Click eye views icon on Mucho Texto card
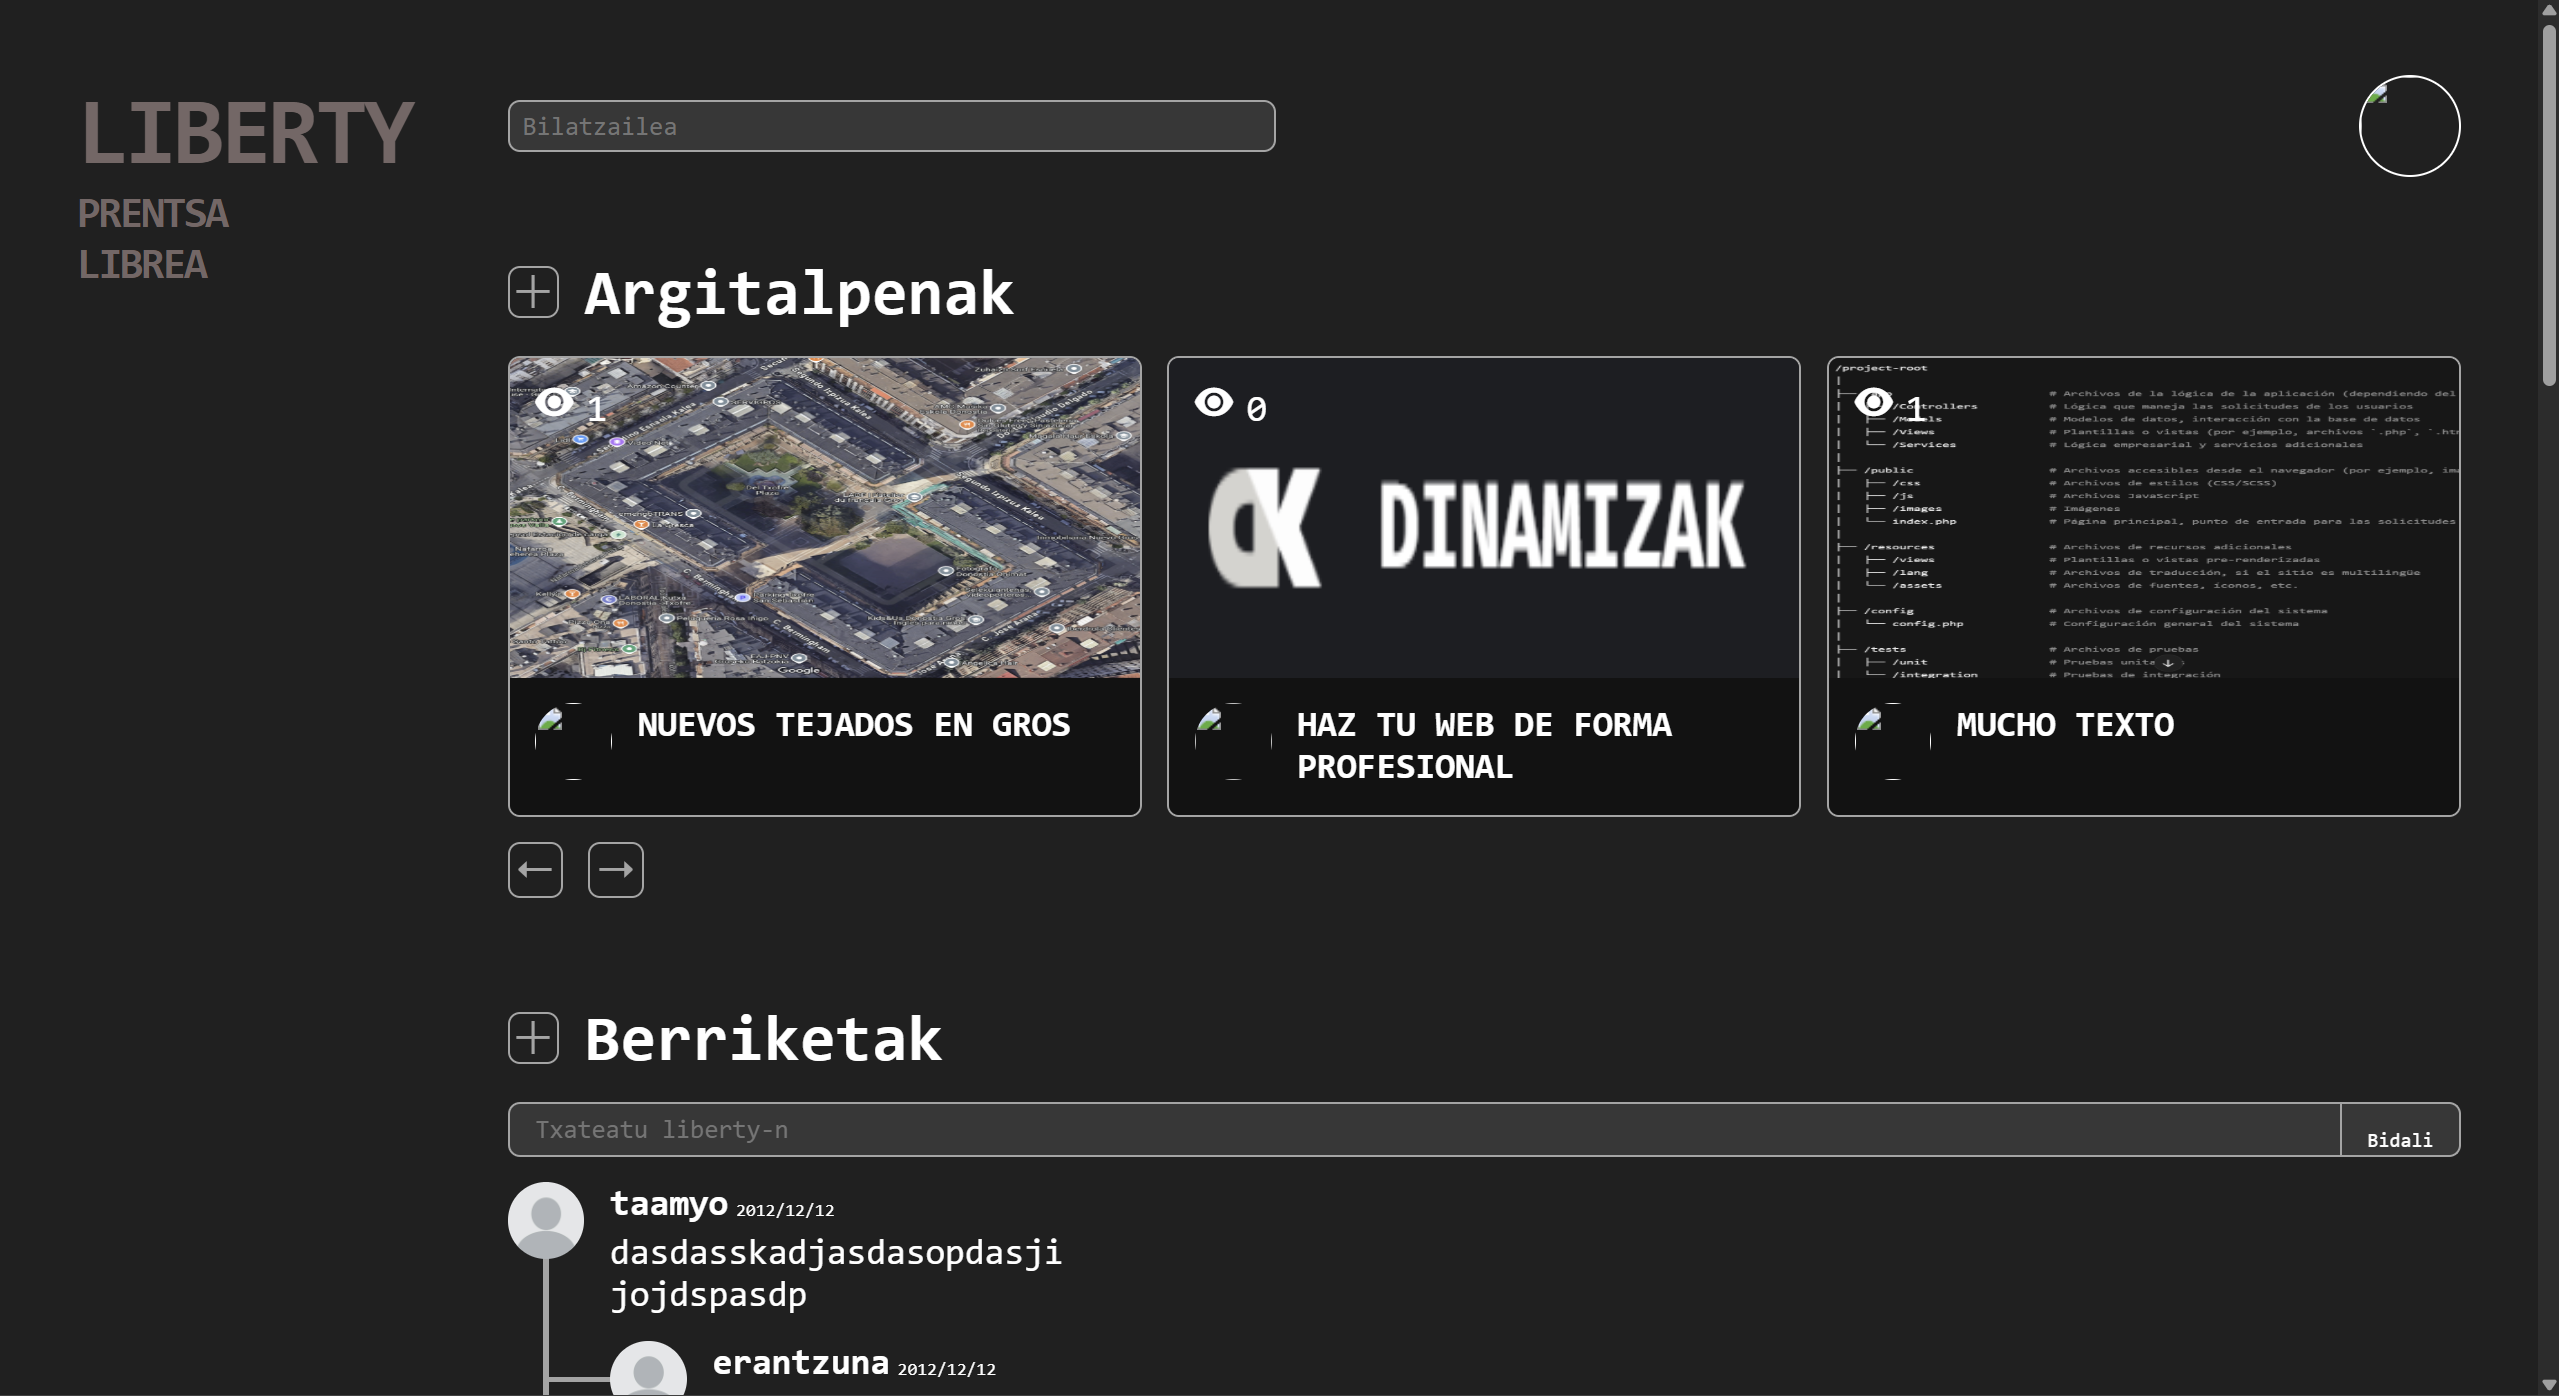 (x=1873, y=402)
